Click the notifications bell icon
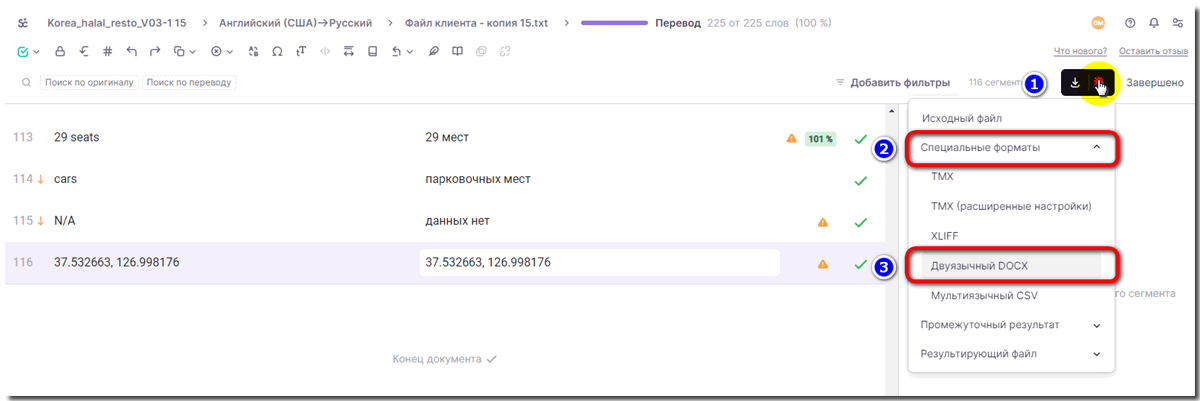 [x=1154, y=22]
